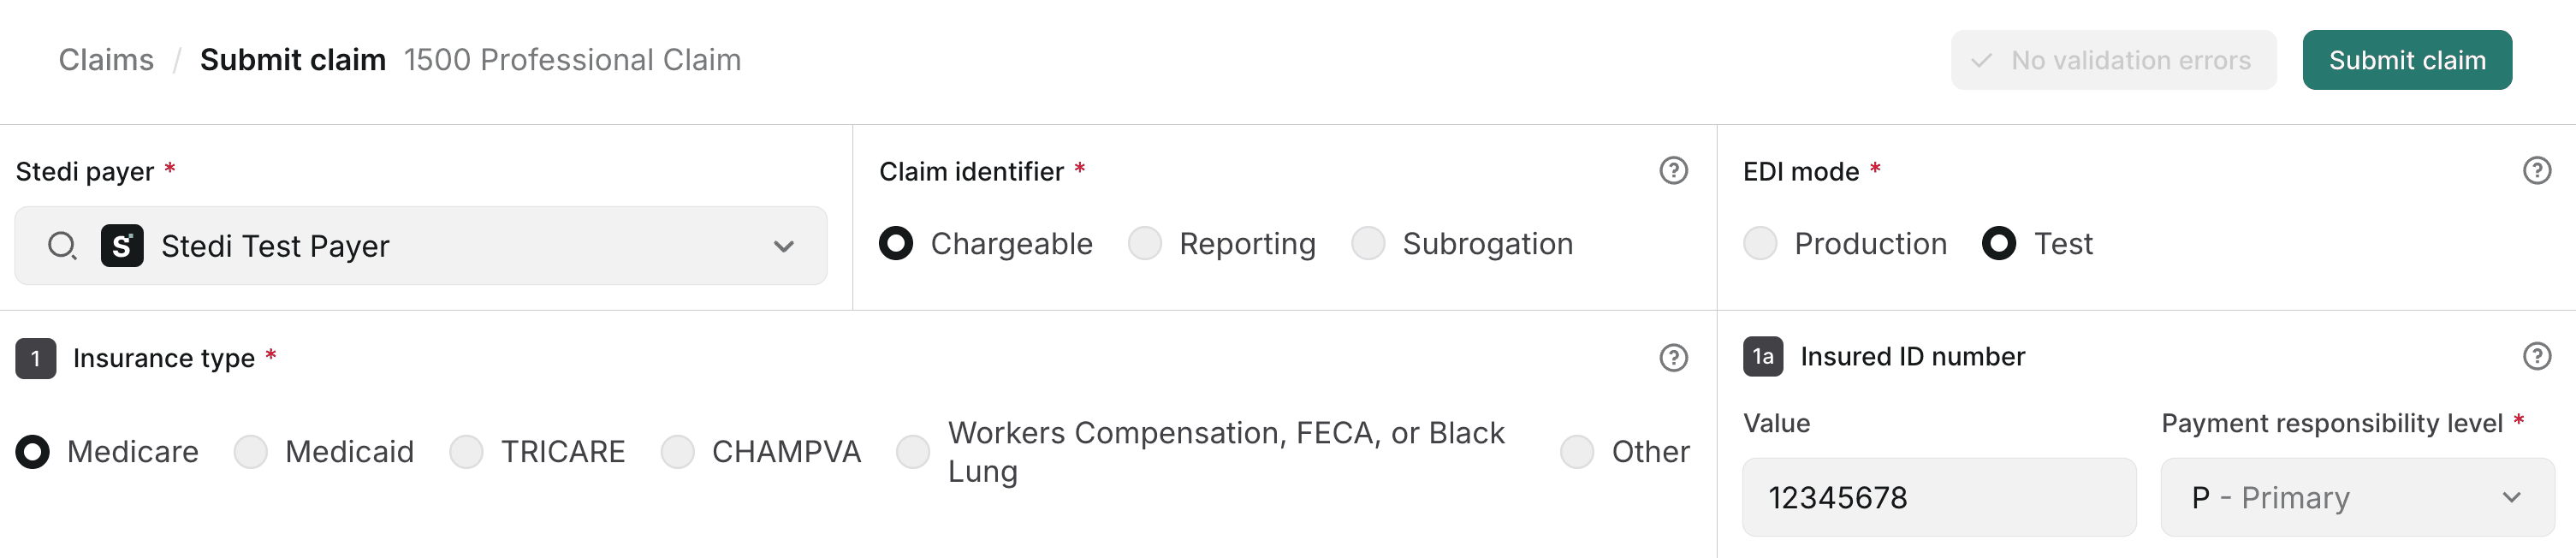Screen dimensions: 2576x558
Task: Click the '1' badge beside Insurance type
Action: (35, 359)
